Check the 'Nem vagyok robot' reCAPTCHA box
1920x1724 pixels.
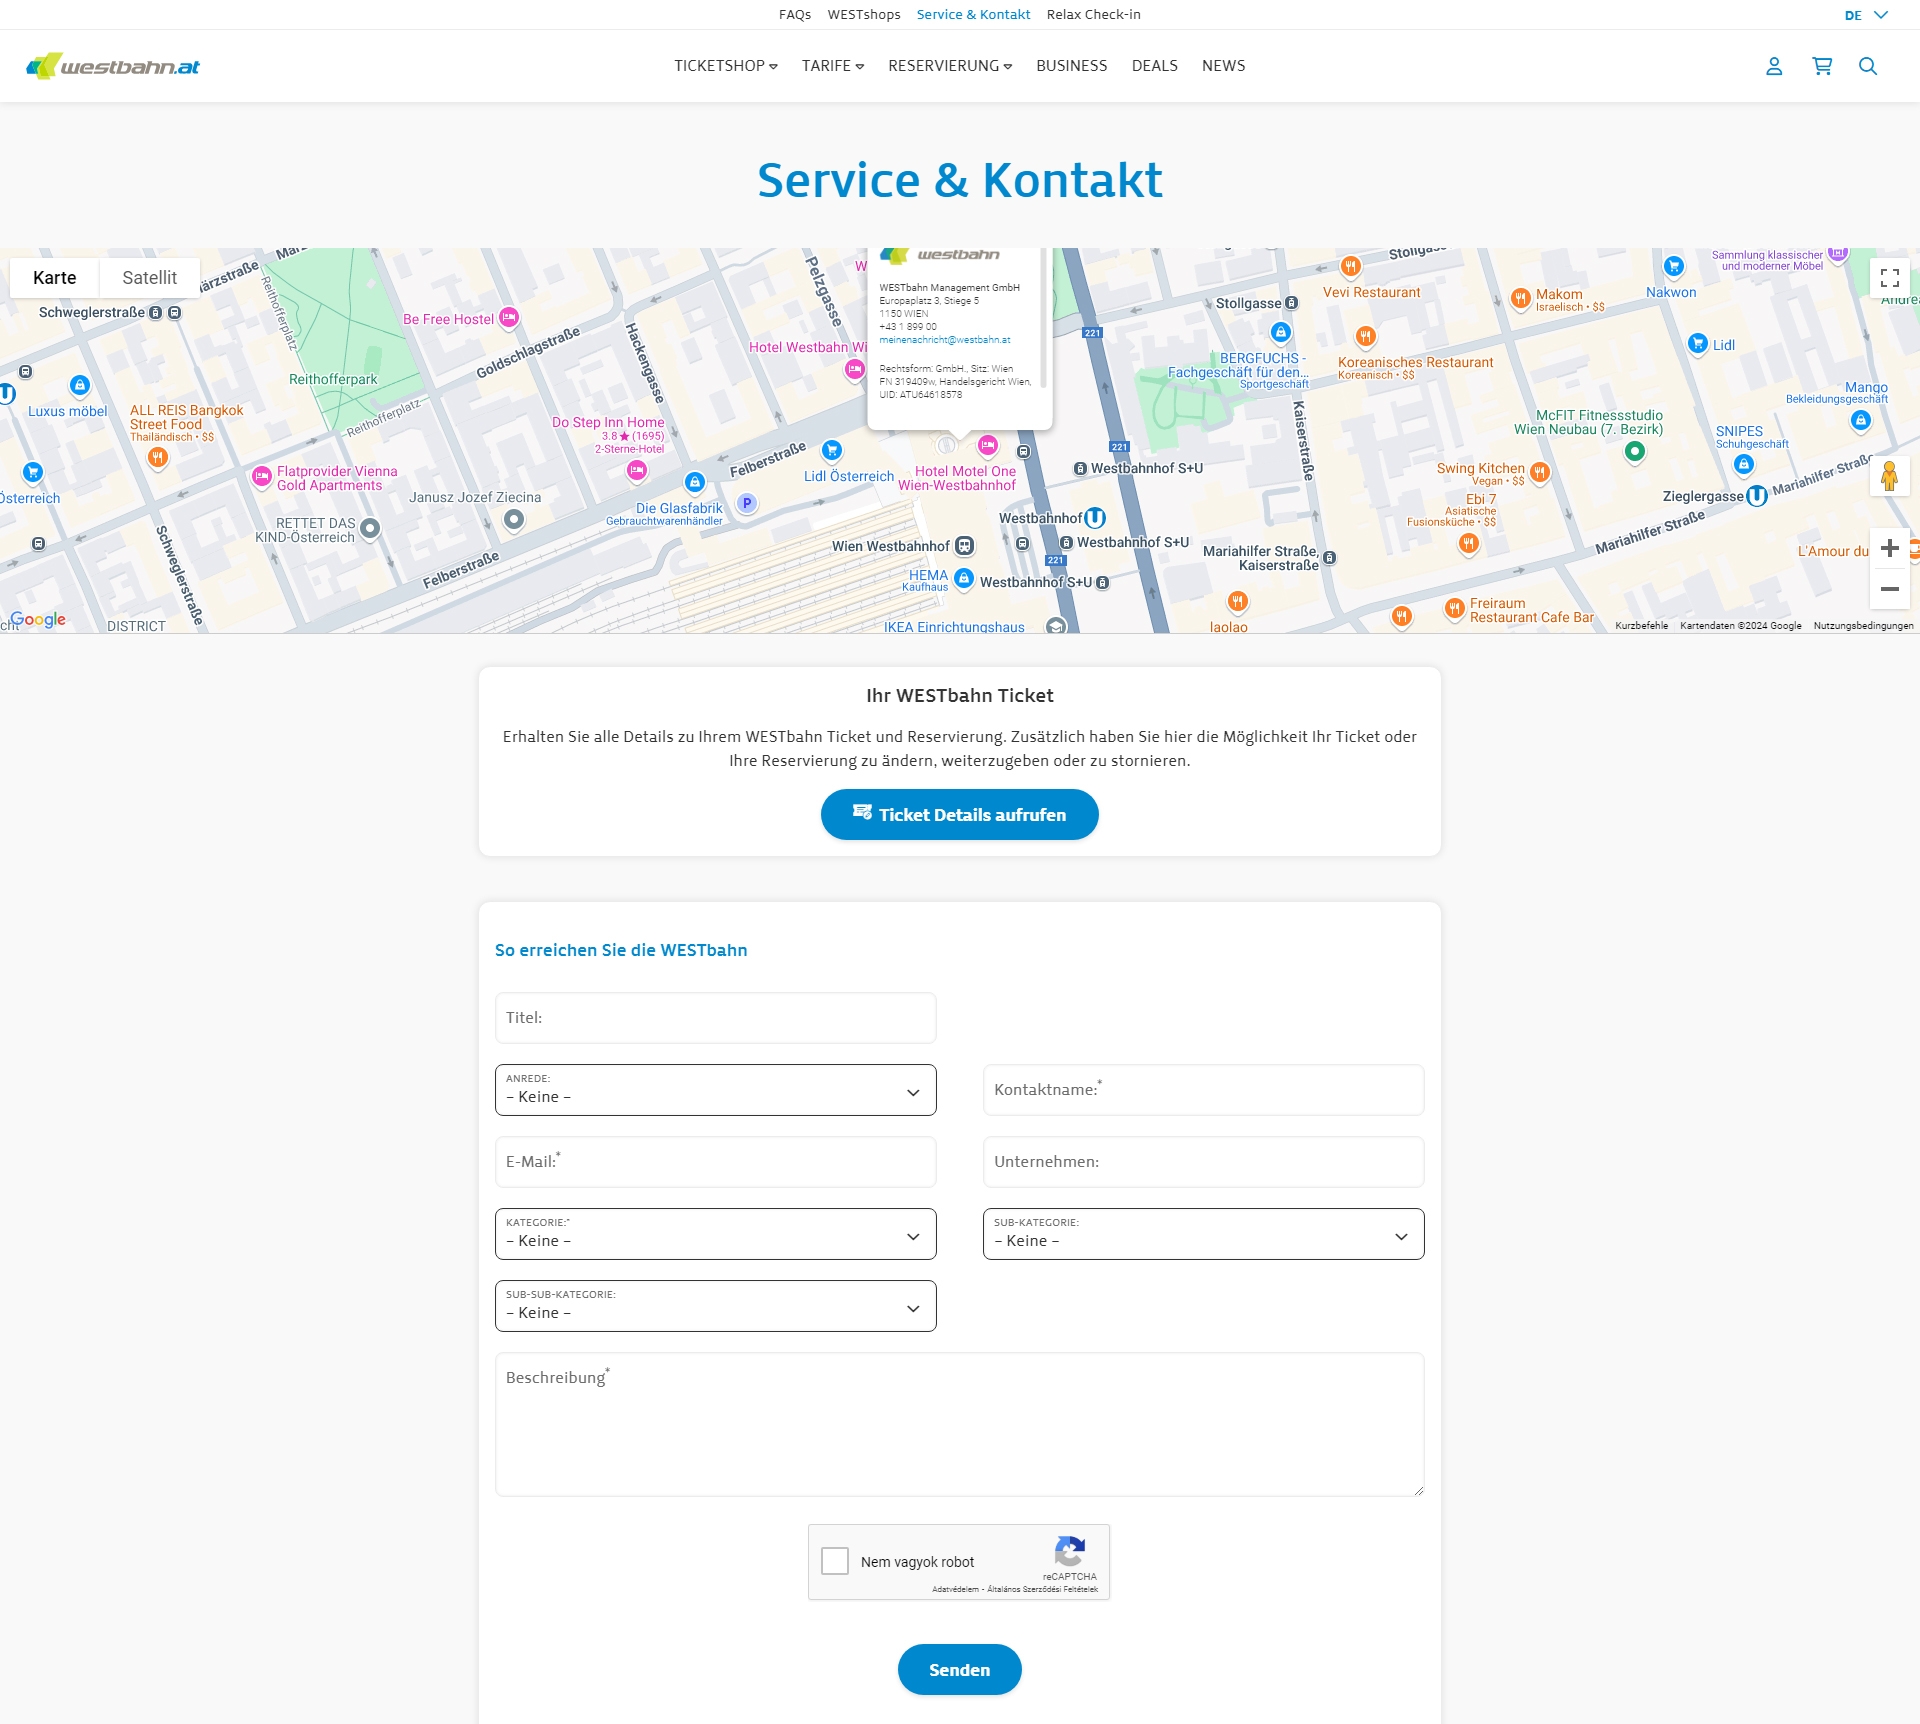pyautogui.click(x=835, y=1561)
